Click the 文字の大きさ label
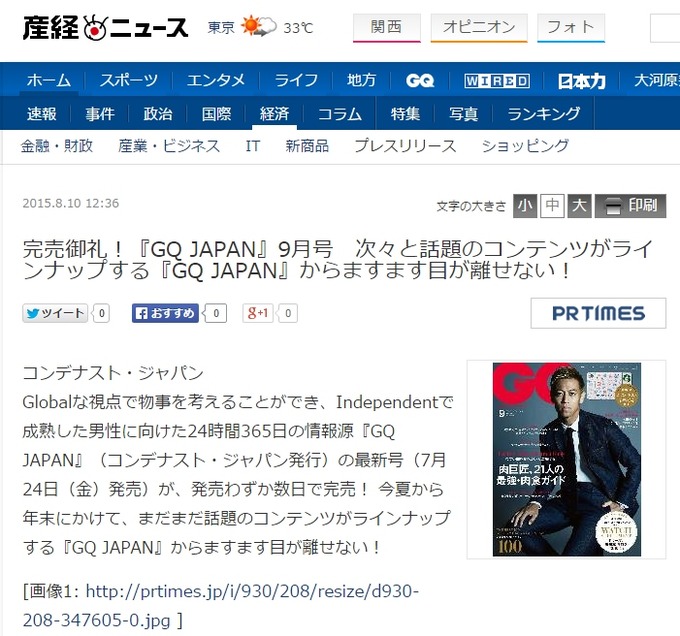Screen dimensions: 680x636 pyautogui.click(x=471, y=206)
